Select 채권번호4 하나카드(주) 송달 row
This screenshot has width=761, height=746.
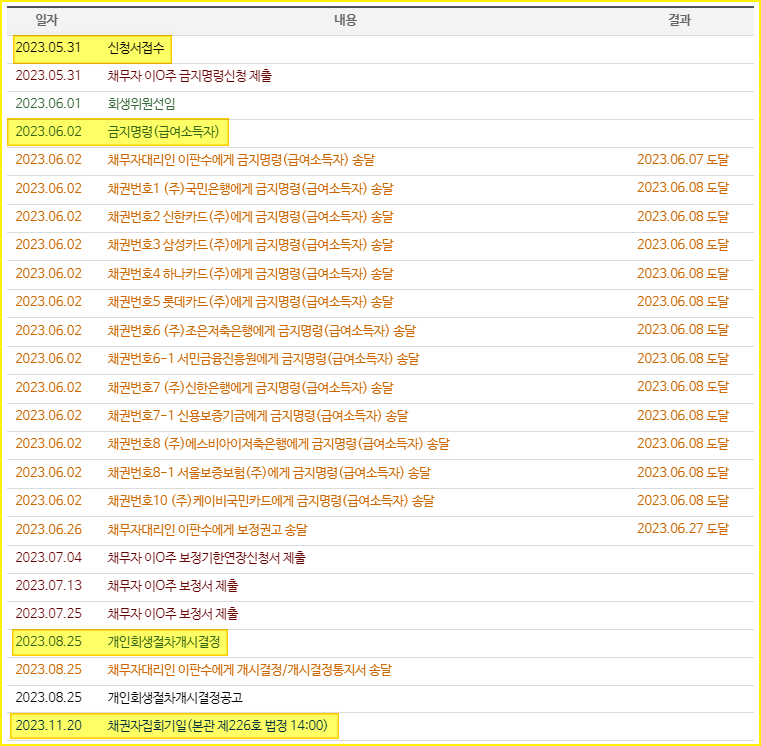click(380, 274)
